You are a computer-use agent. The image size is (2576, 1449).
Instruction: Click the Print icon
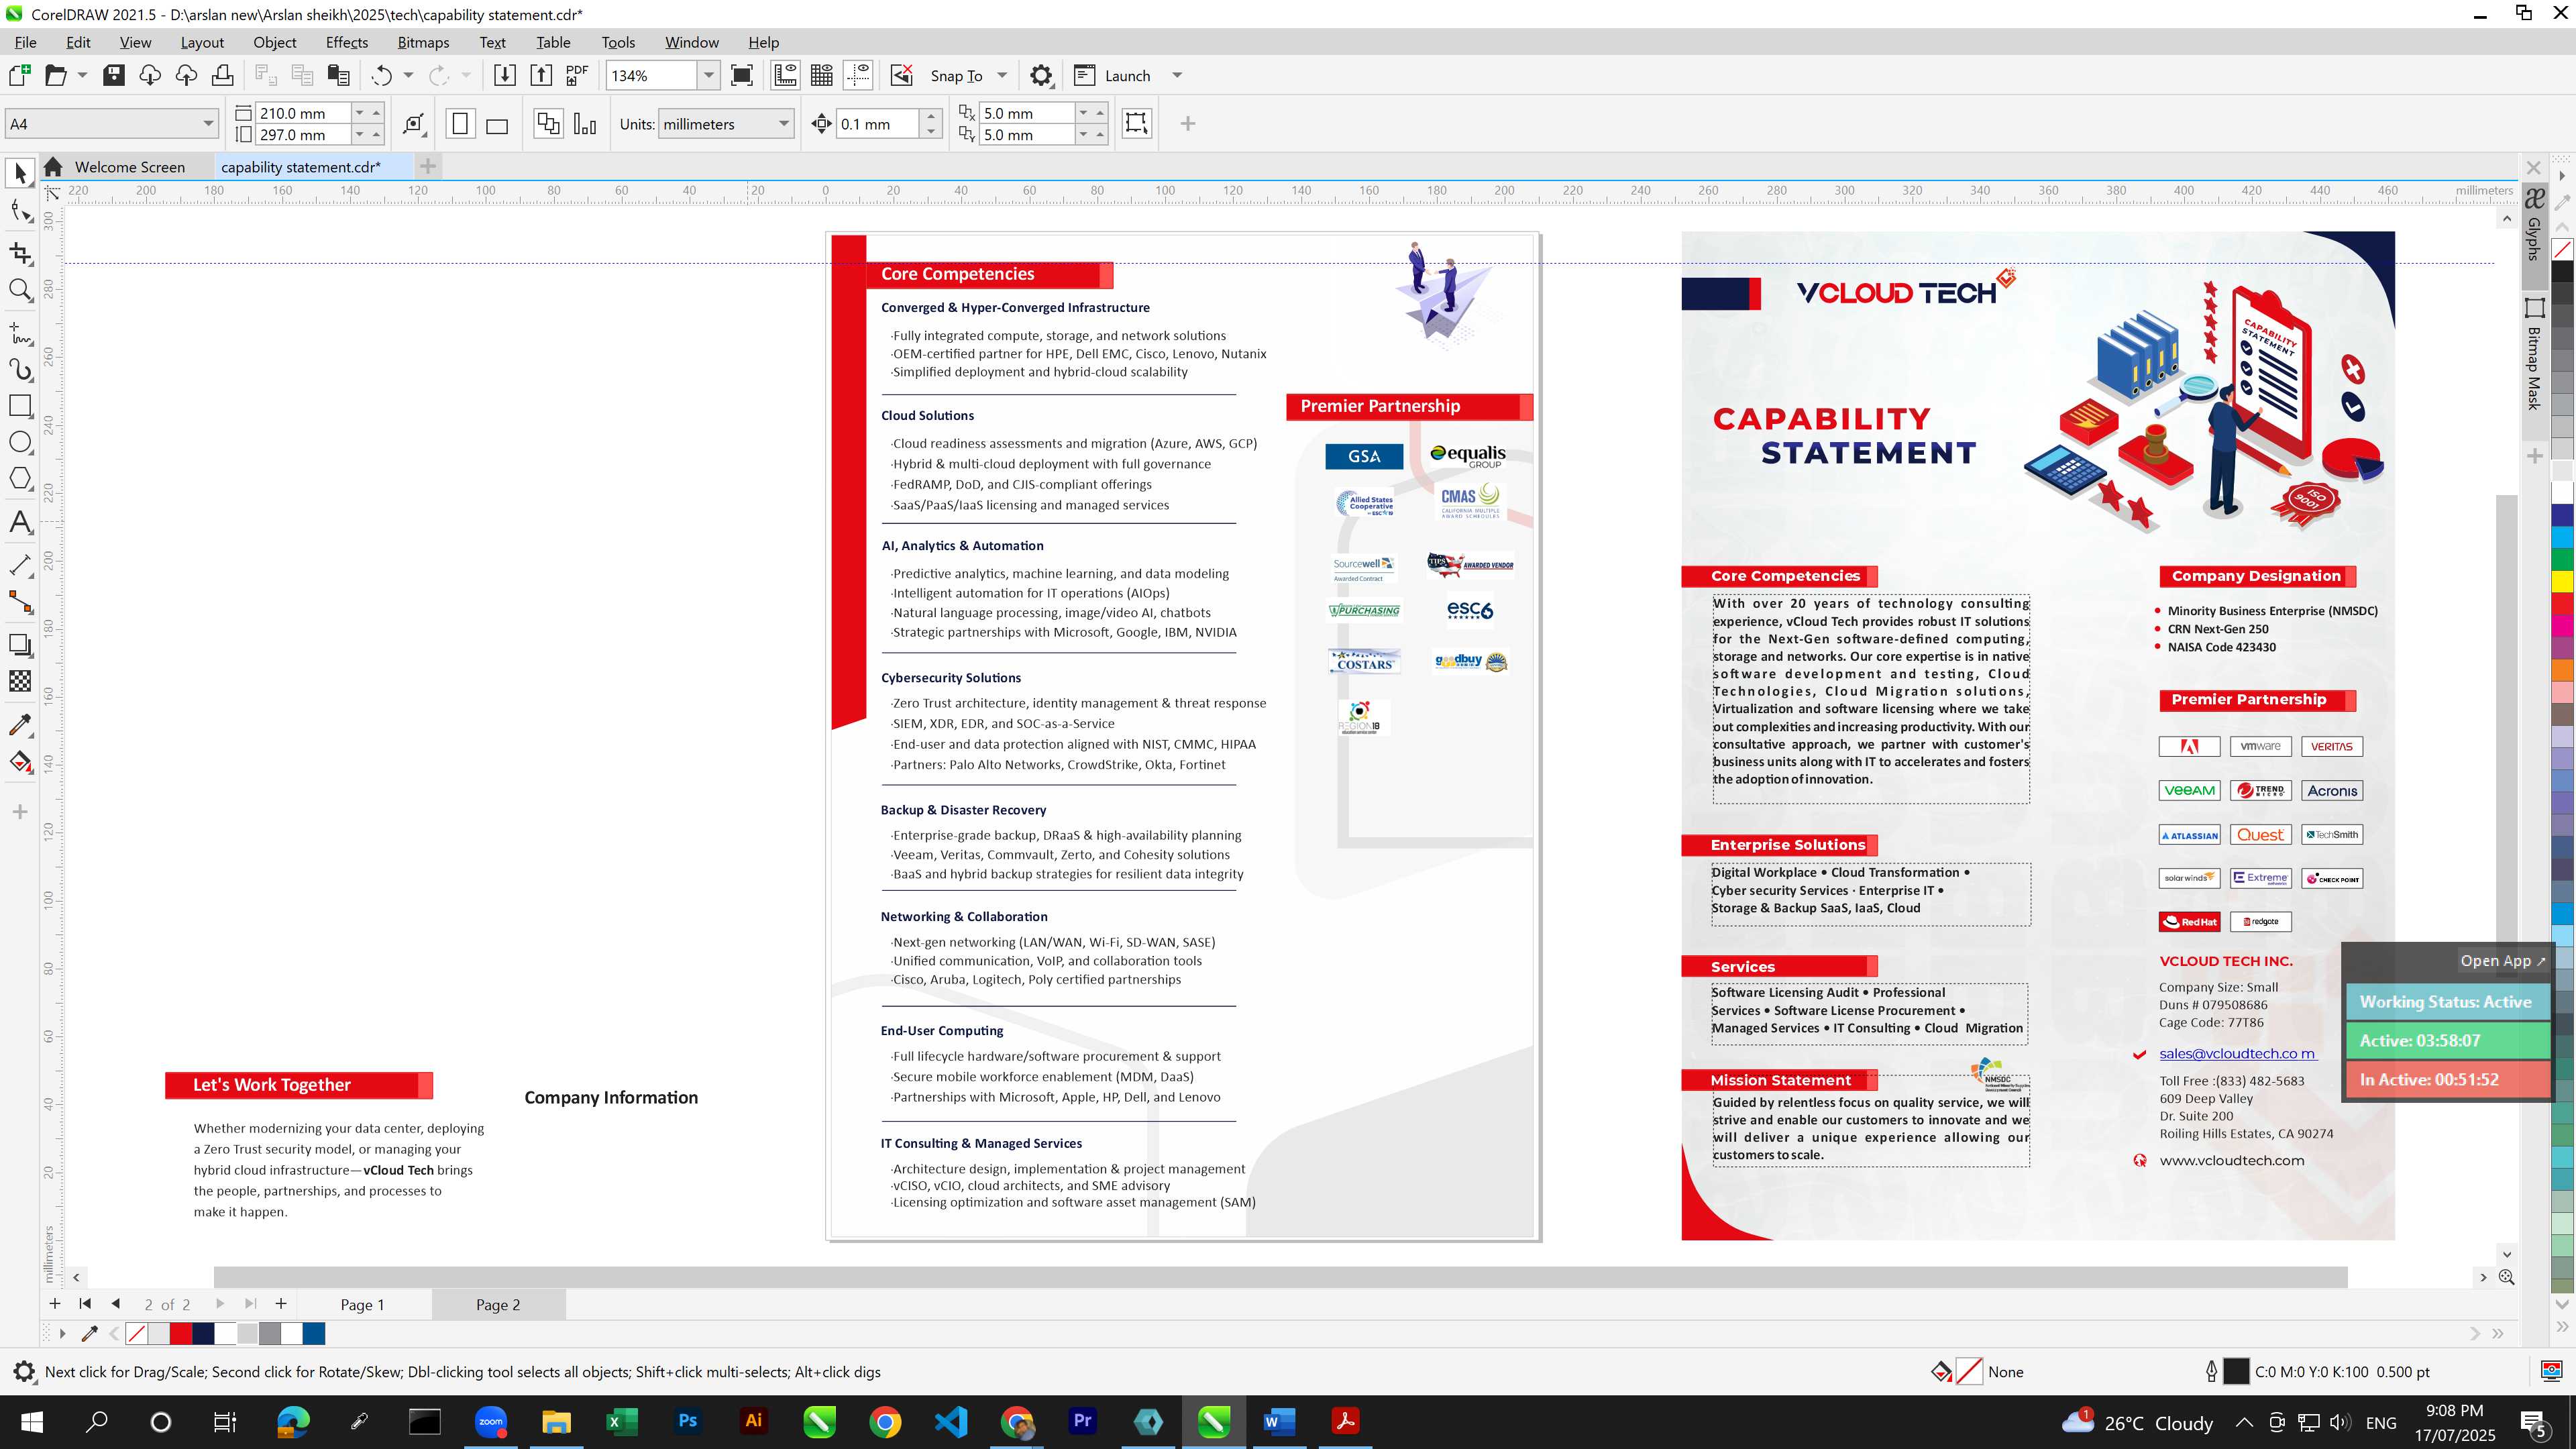(222, 76)
